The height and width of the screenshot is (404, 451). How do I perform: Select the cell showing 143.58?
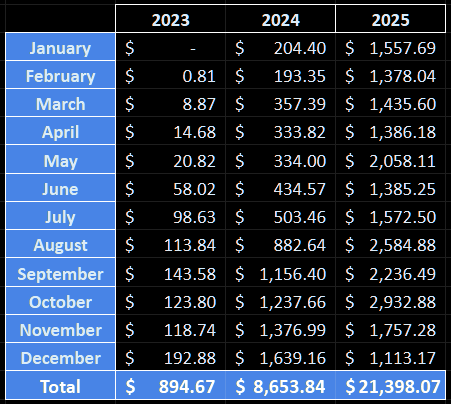tap(170, 272)
